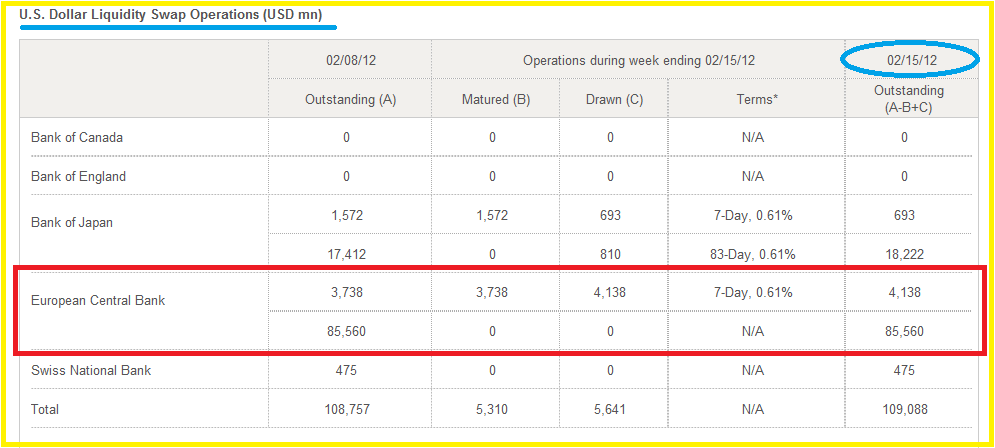995x448 pixels.
Task: Click the "108,757" total outstanding value
Action: (346, 409)
